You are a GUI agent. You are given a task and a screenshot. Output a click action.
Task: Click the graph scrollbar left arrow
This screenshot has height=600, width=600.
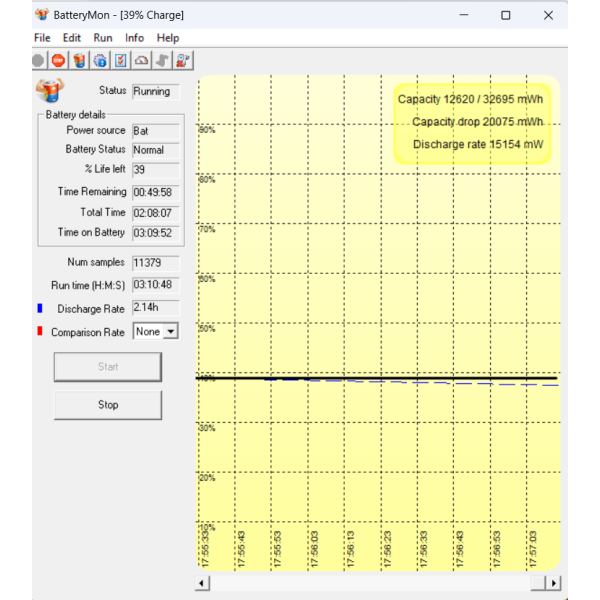pyautogui.click(x=202, y=583)
